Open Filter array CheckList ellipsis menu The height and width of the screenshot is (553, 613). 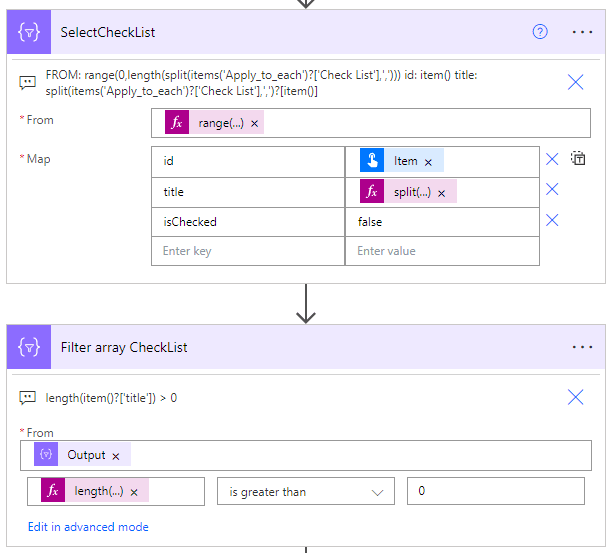[582, 347]
